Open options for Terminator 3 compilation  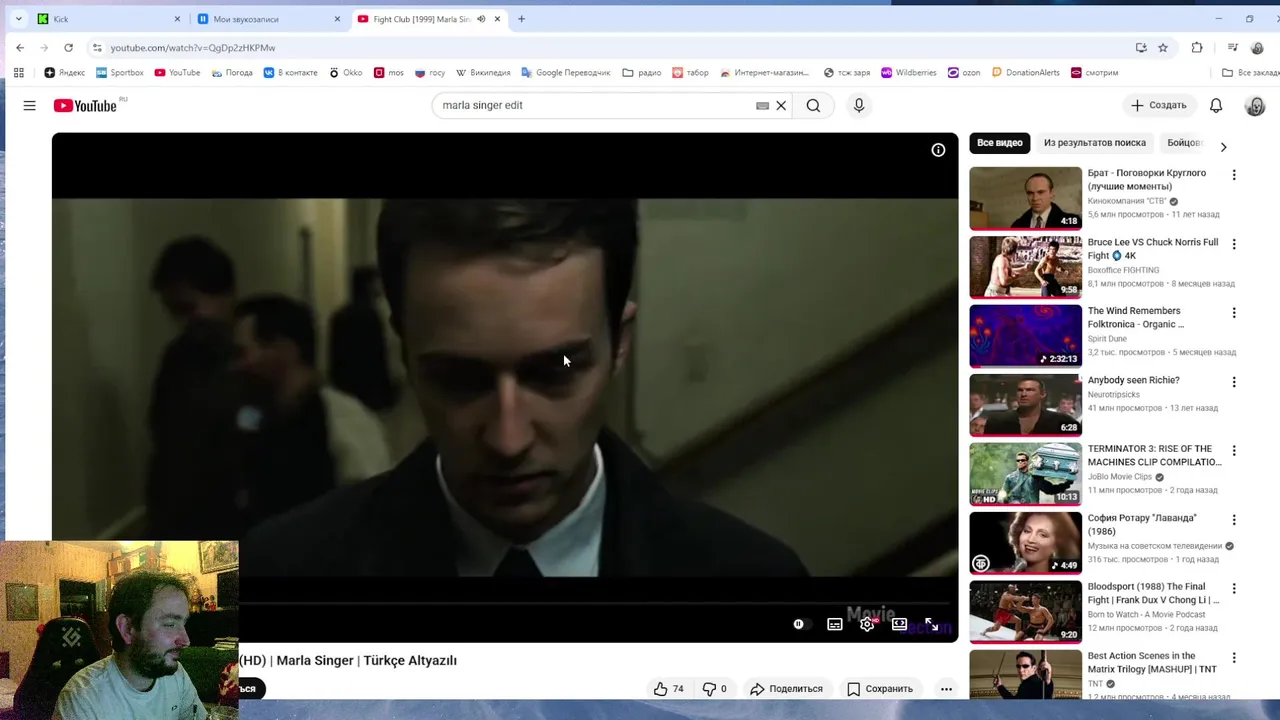pos(1234,451)
